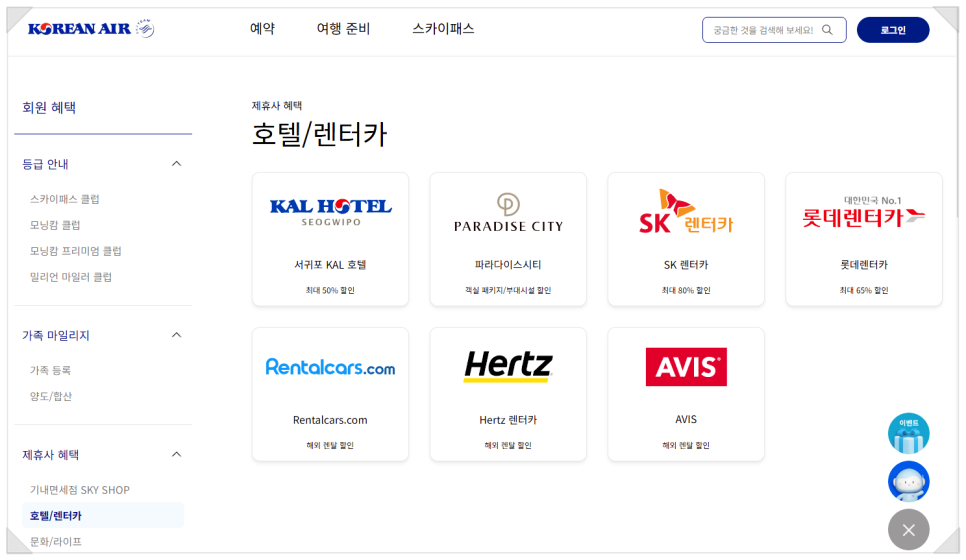Screen dimensions: 966x560
Task: Collapse the 가족 마일리지 section
Action: (176, 335)
